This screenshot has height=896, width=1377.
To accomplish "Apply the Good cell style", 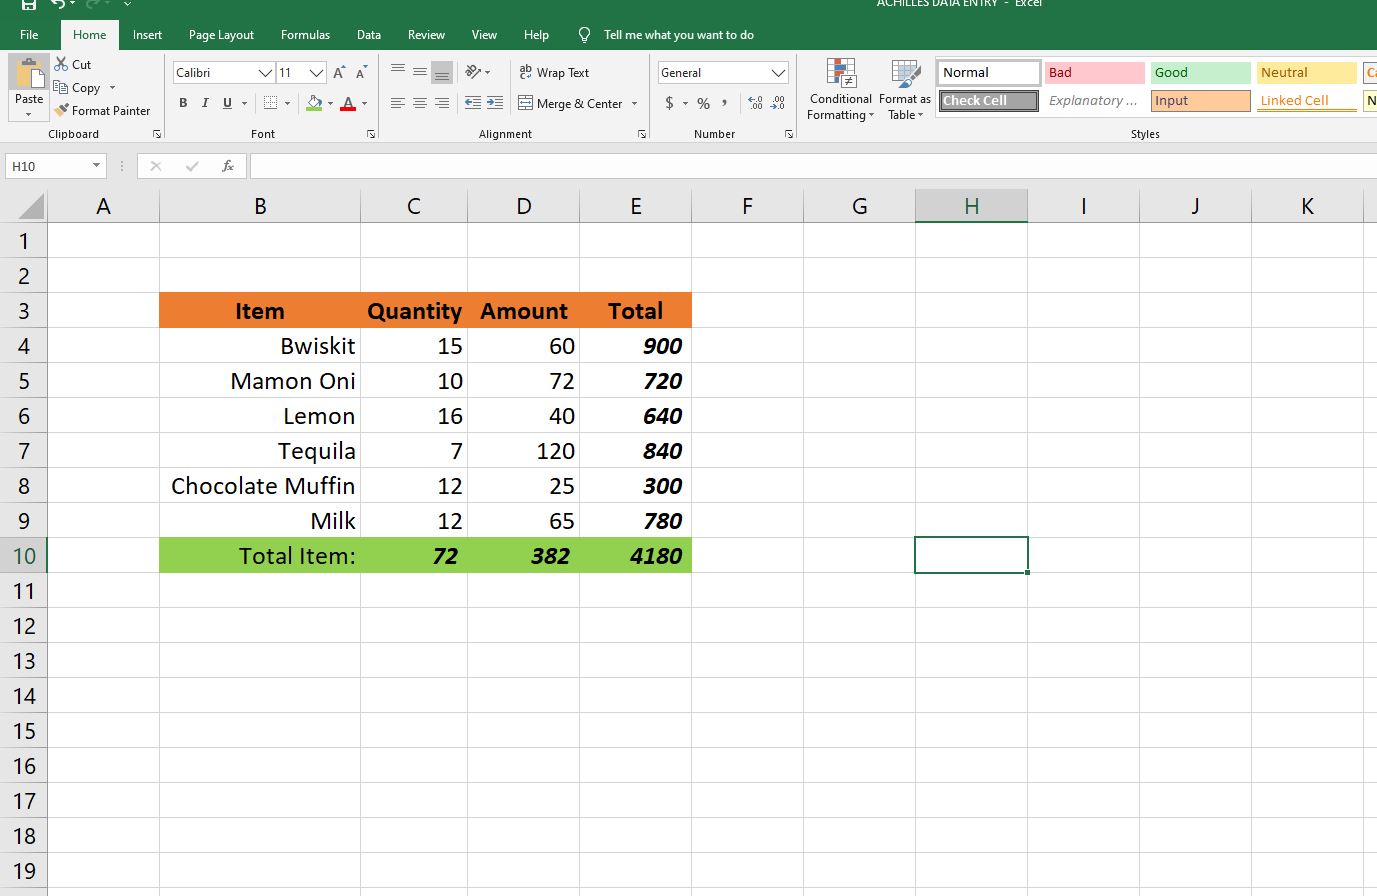I will tap(1200, 73).
